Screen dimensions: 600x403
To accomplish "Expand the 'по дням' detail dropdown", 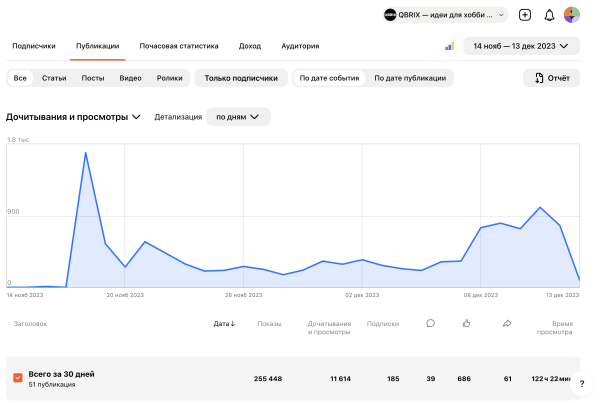I will click(238, 117).
